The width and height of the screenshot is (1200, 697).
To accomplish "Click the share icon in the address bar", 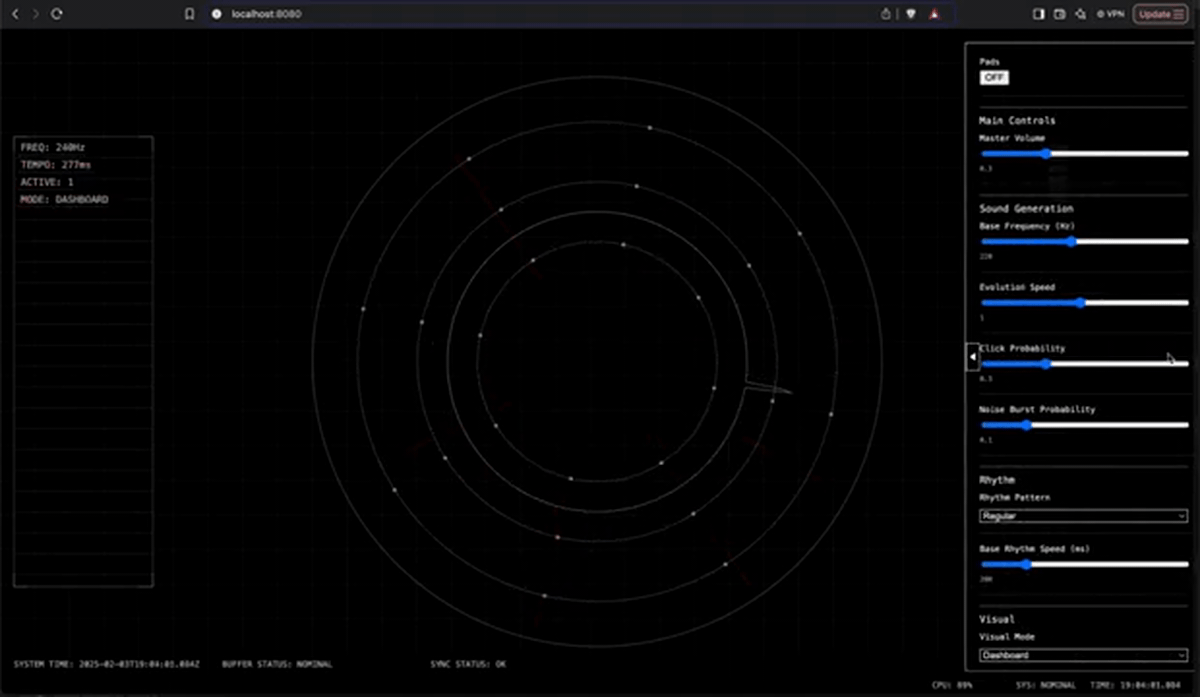I will (x=886, y=14).
